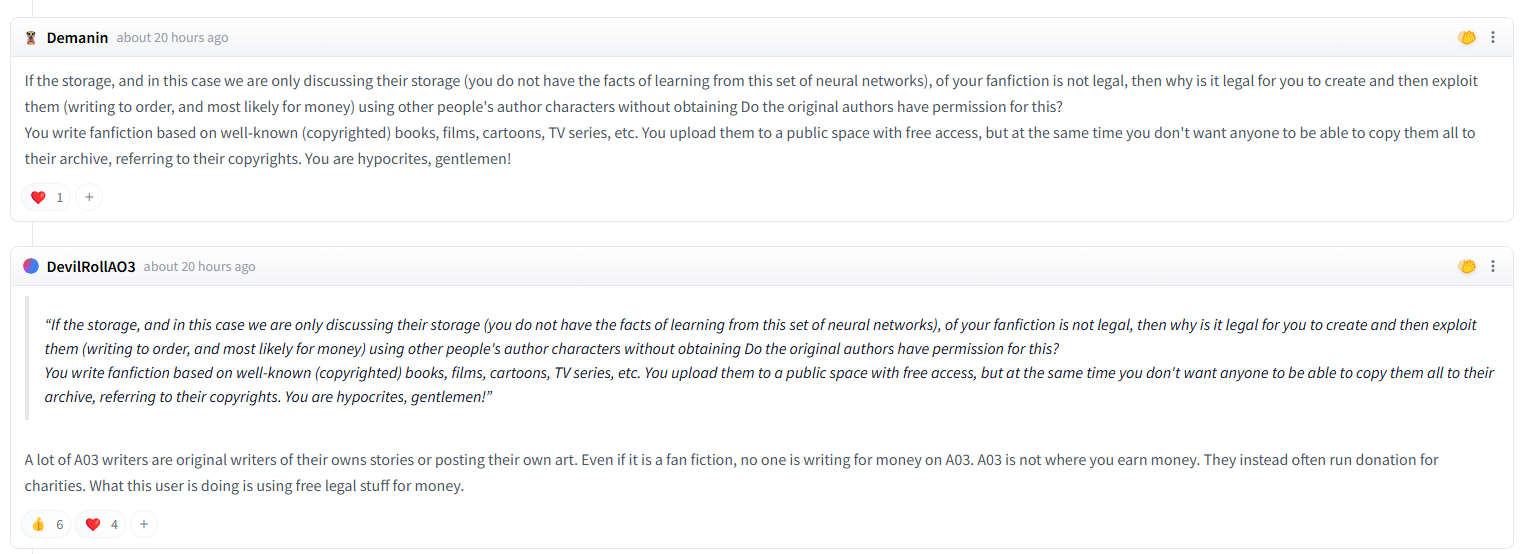Click the timestamp on DevilRollAO3's comment
Viewport: 1527px width, 554px height.
[x=199, y=267]
